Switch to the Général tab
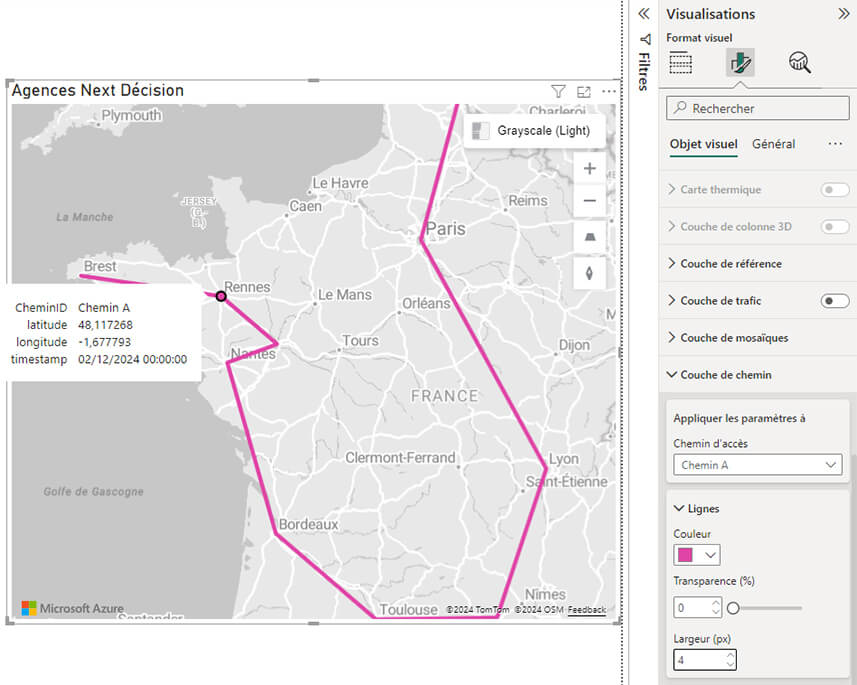Viewport: 857px width, 685px height. [x=773, y=143]
